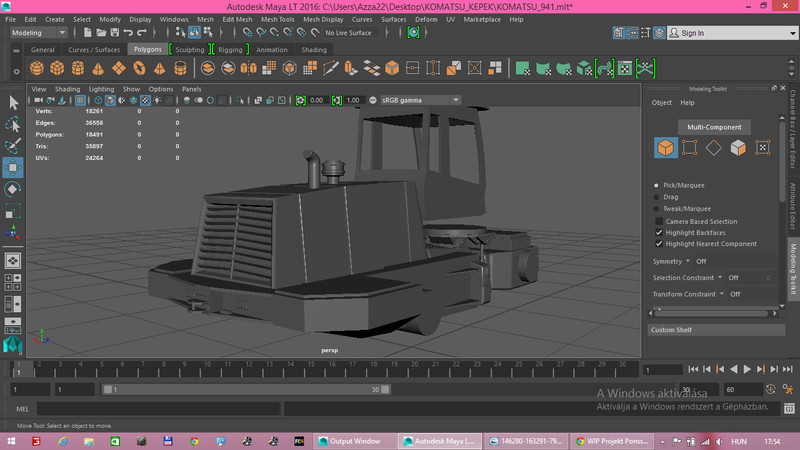Screen dimensions: 800x450
Task: Create a polygon plane from the shelf
Action: (118, 68)
